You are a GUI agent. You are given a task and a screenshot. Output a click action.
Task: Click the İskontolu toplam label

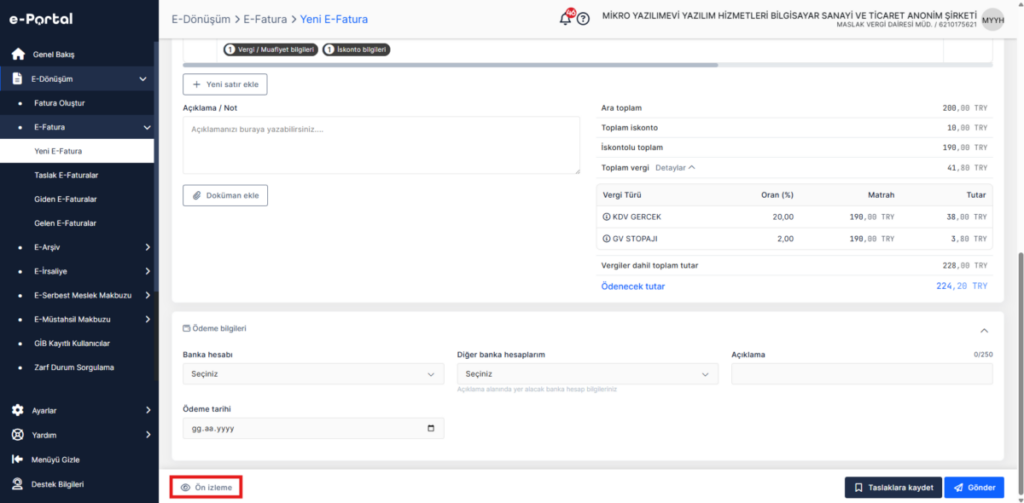(632, 148)
